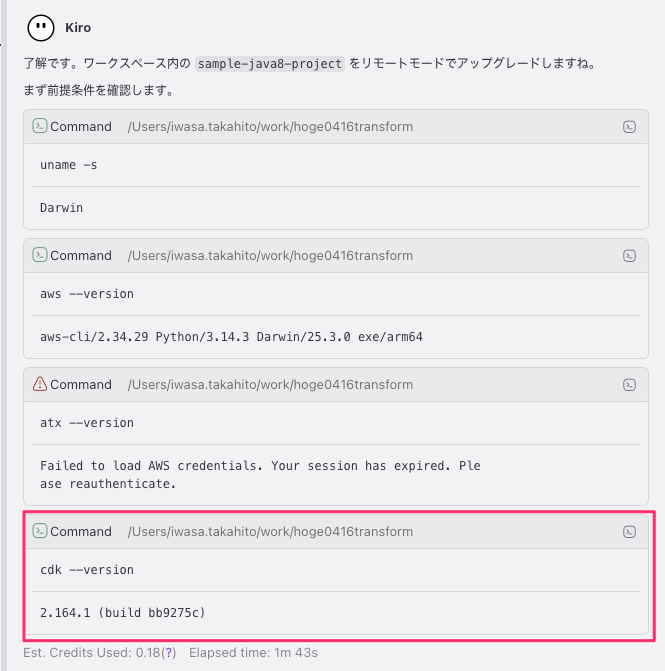The image size is (665, 671).
Task: Open cdk command block in terminal via right icon
Action: click(x=629, y=532)
